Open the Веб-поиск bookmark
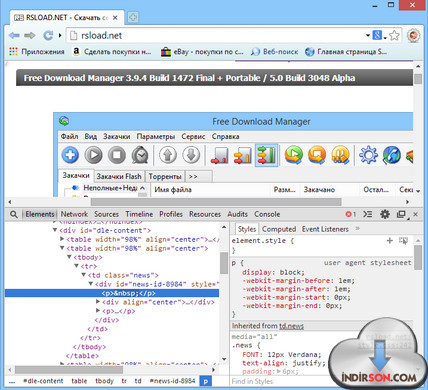Viewport: 428px width, 390px height. 275,52
